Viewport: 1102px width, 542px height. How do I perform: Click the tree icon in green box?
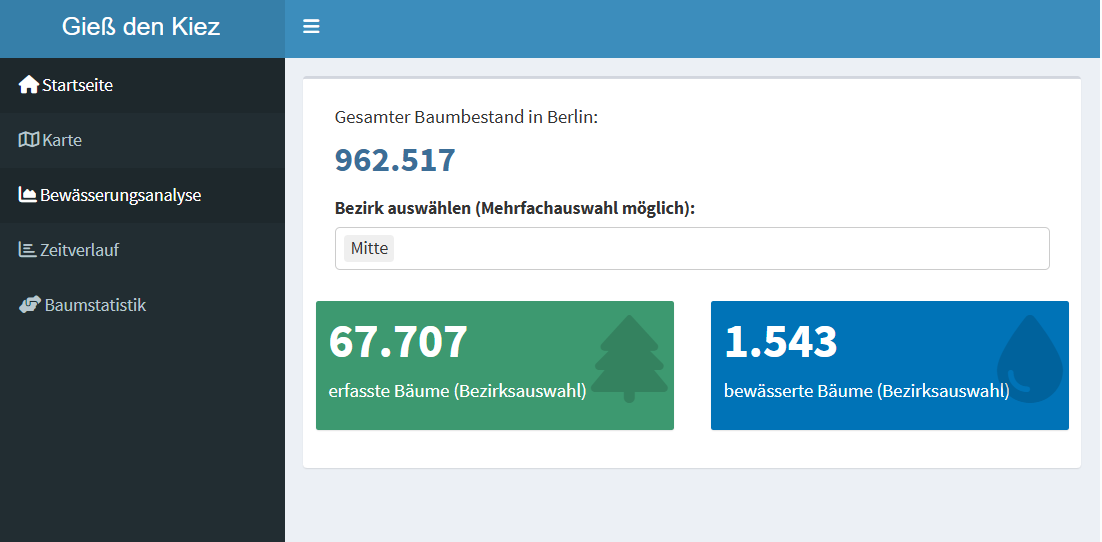coord(629,359)
